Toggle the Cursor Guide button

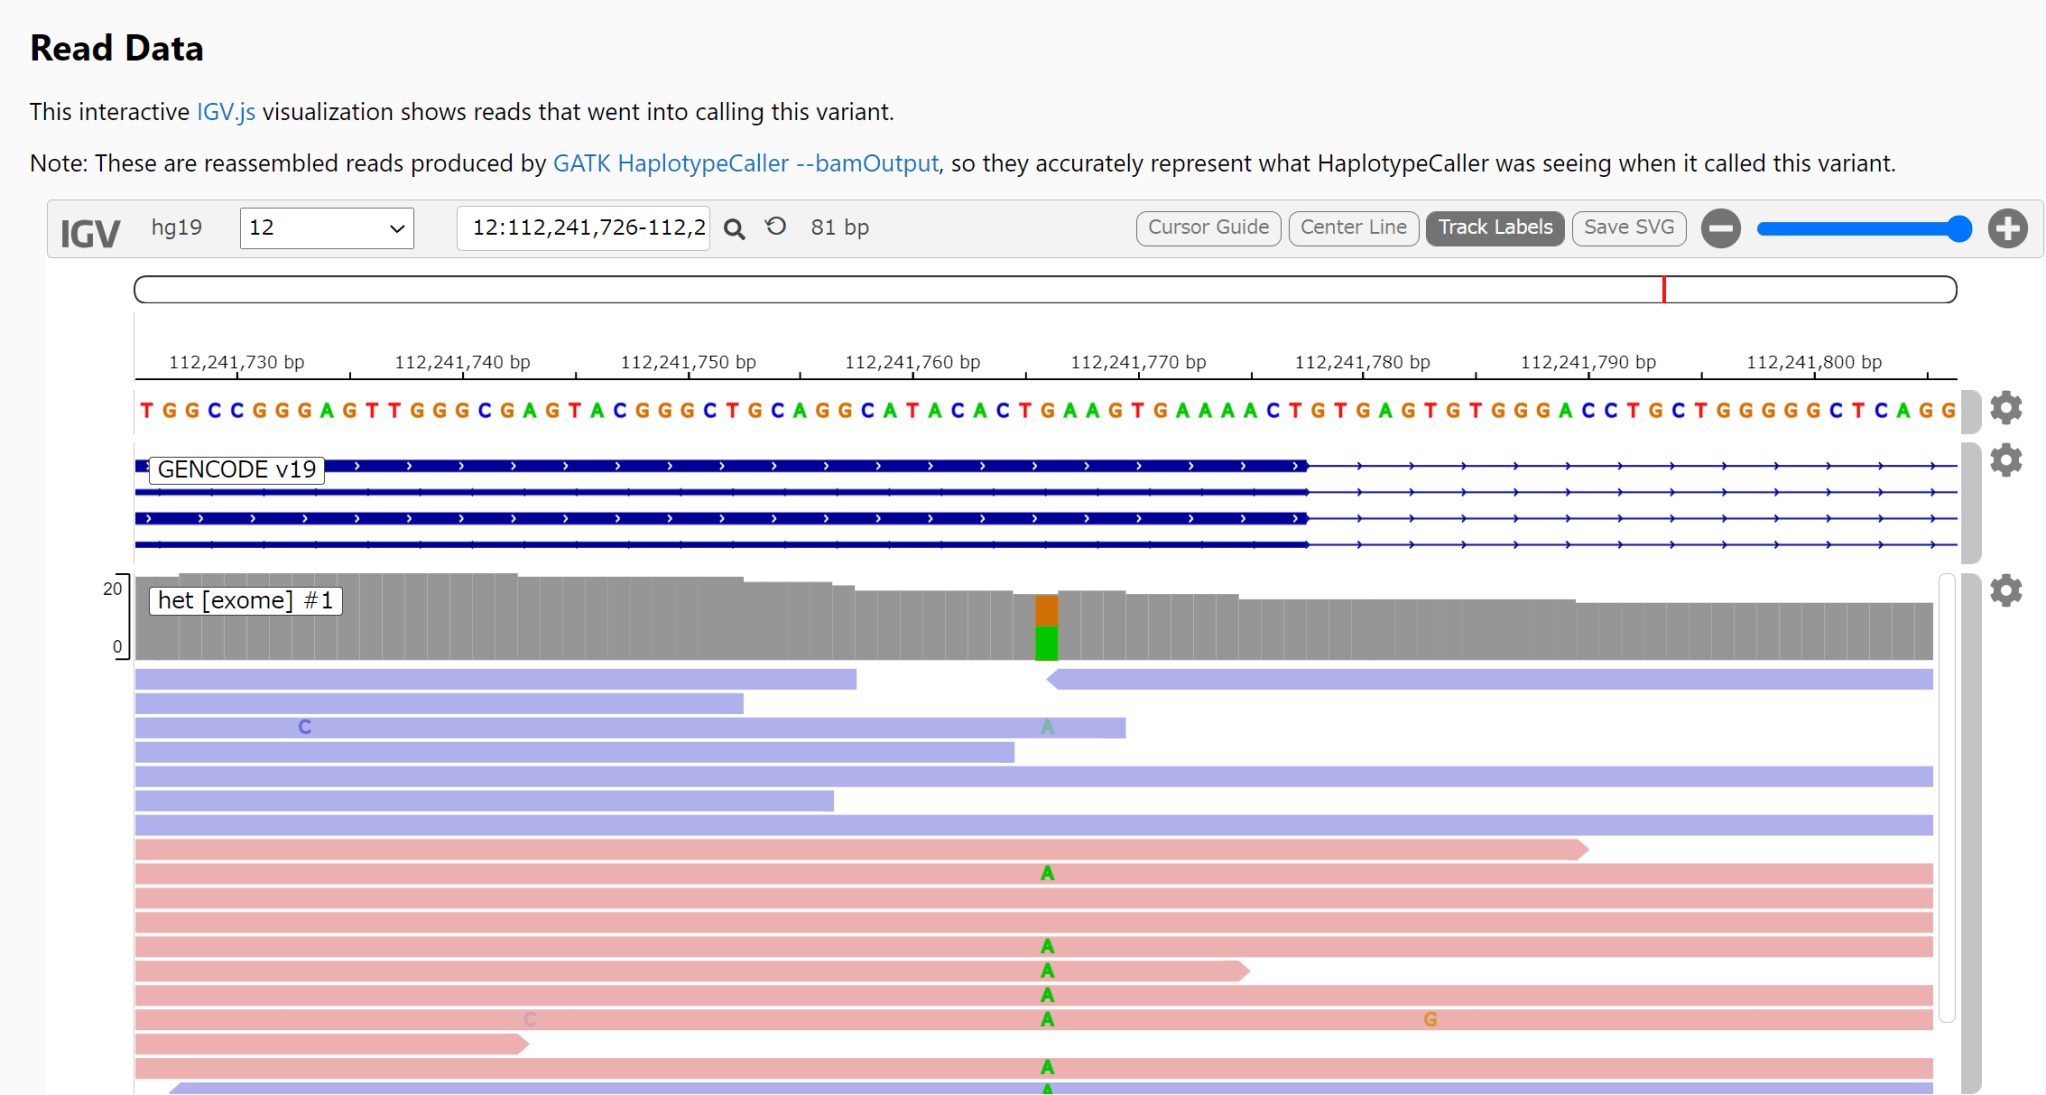[1207, 228]
